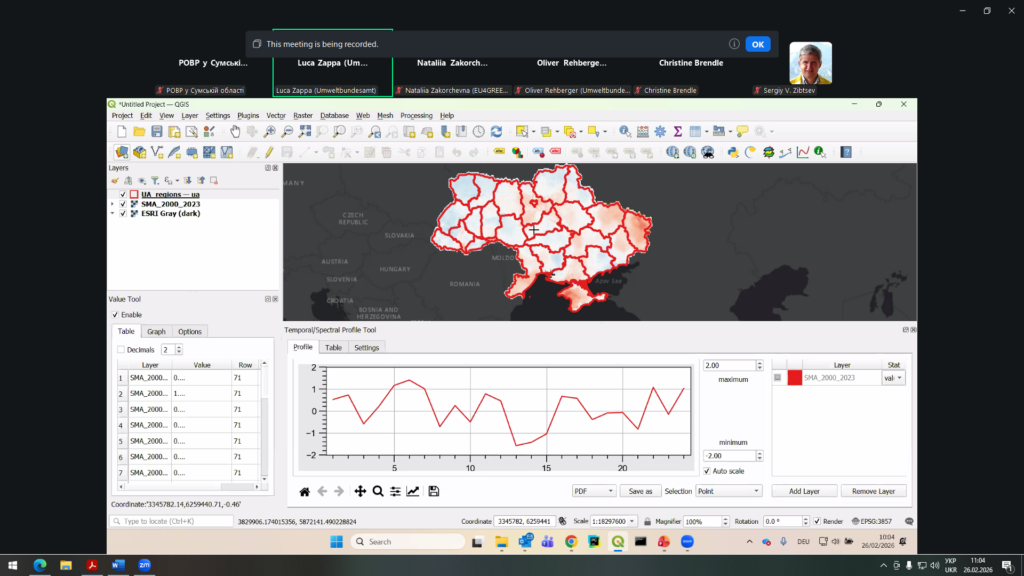
Task: Click the save figure icon below plot
Action: click(x=433, y=491)
